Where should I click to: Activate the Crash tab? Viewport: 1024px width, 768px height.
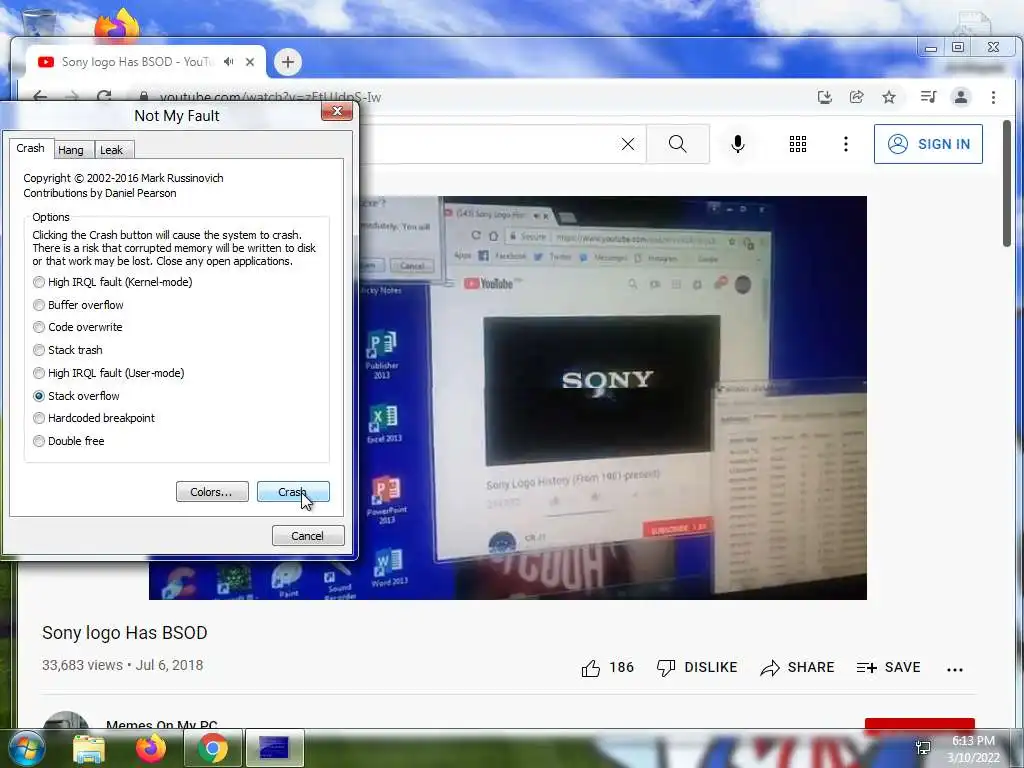[31, 148]
